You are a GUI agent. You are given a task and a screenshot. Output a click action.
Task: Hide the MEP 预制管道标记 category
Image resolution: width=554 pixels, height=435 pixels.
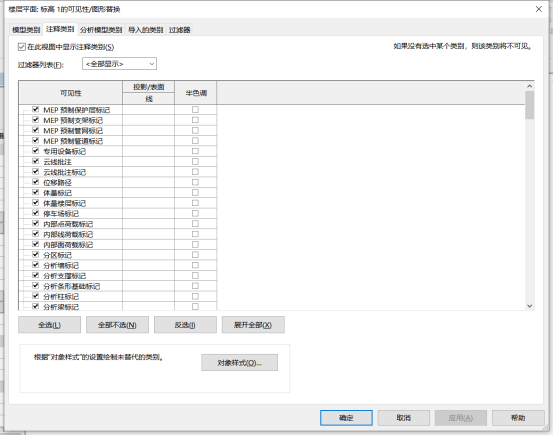click(x=35, y=140)
